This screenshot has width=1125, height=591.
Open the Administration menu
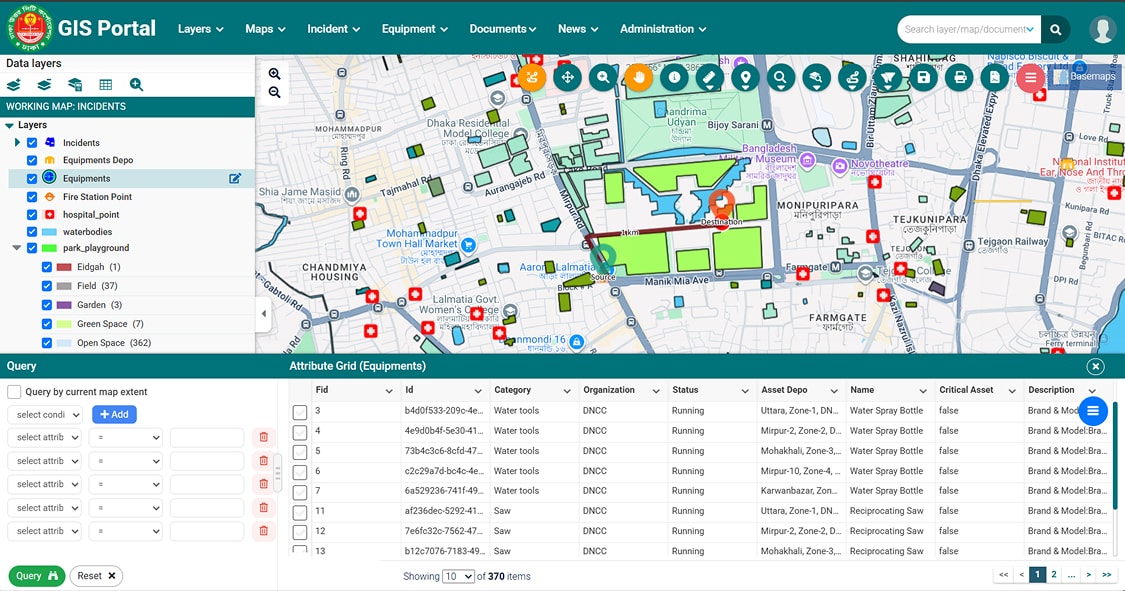pos(662,29)
